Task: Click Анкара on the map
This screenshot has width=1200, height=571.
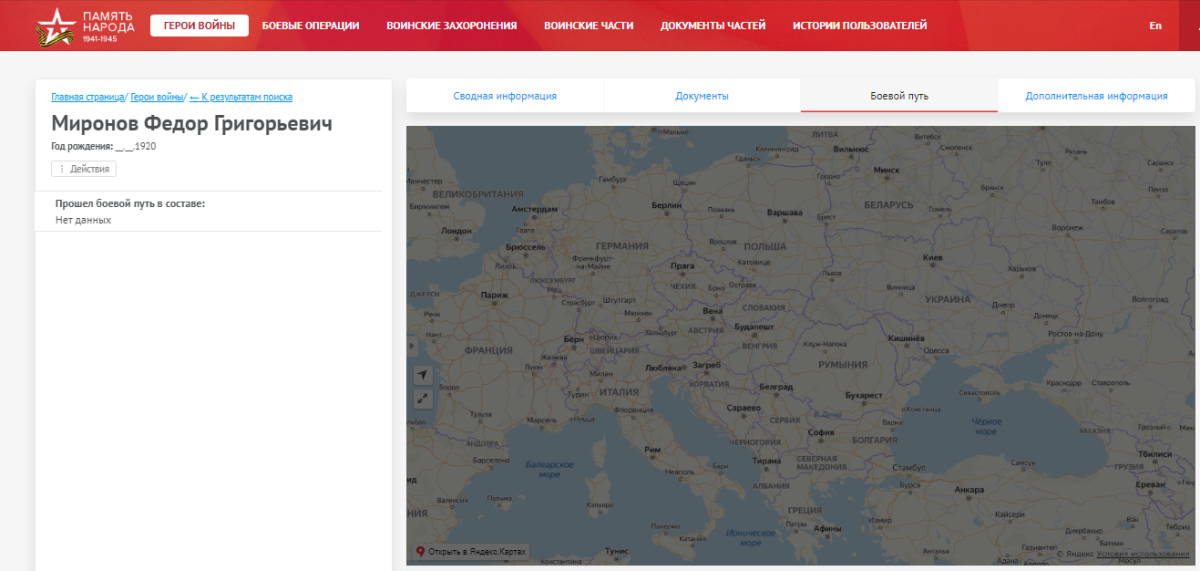Action: coord(969,491)
